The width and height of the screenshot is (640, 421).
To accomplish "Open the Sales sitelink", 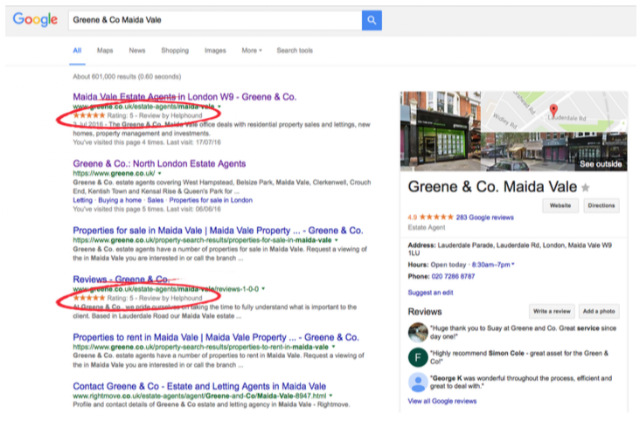I will coord(155,200).
